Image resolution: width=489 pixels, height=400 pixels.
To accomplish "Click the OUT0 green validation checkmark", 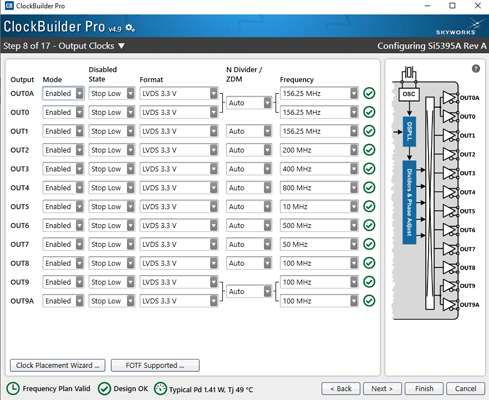I will (369, 112).
